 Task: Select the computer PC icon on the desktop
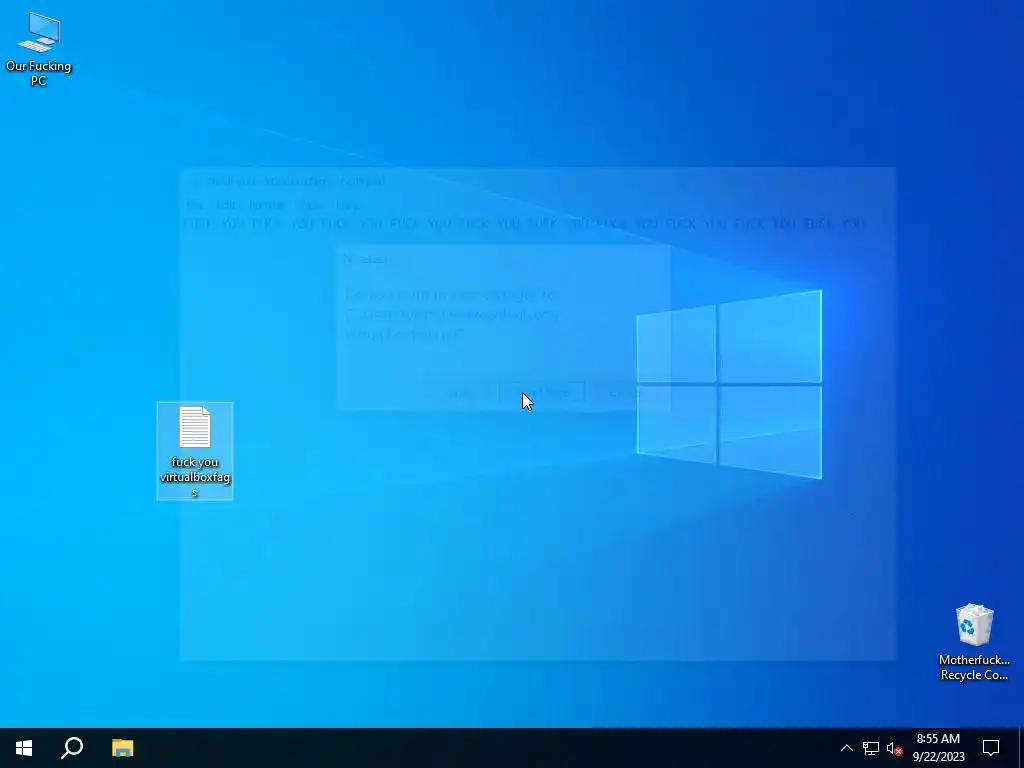39,49
